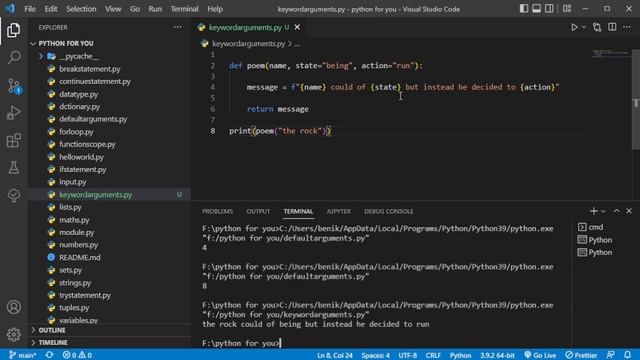Close the terminal panel

click(x=629, y=211)
